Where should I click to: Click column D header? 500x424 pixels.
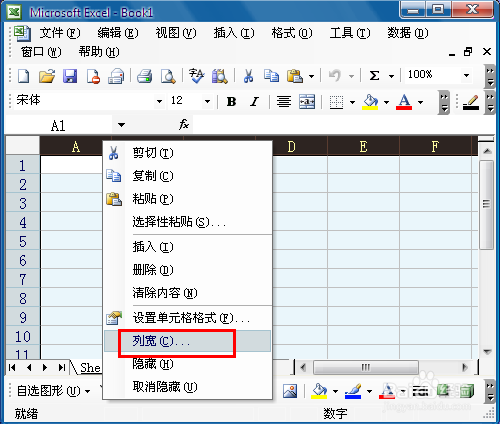click(x=291, y=146)
